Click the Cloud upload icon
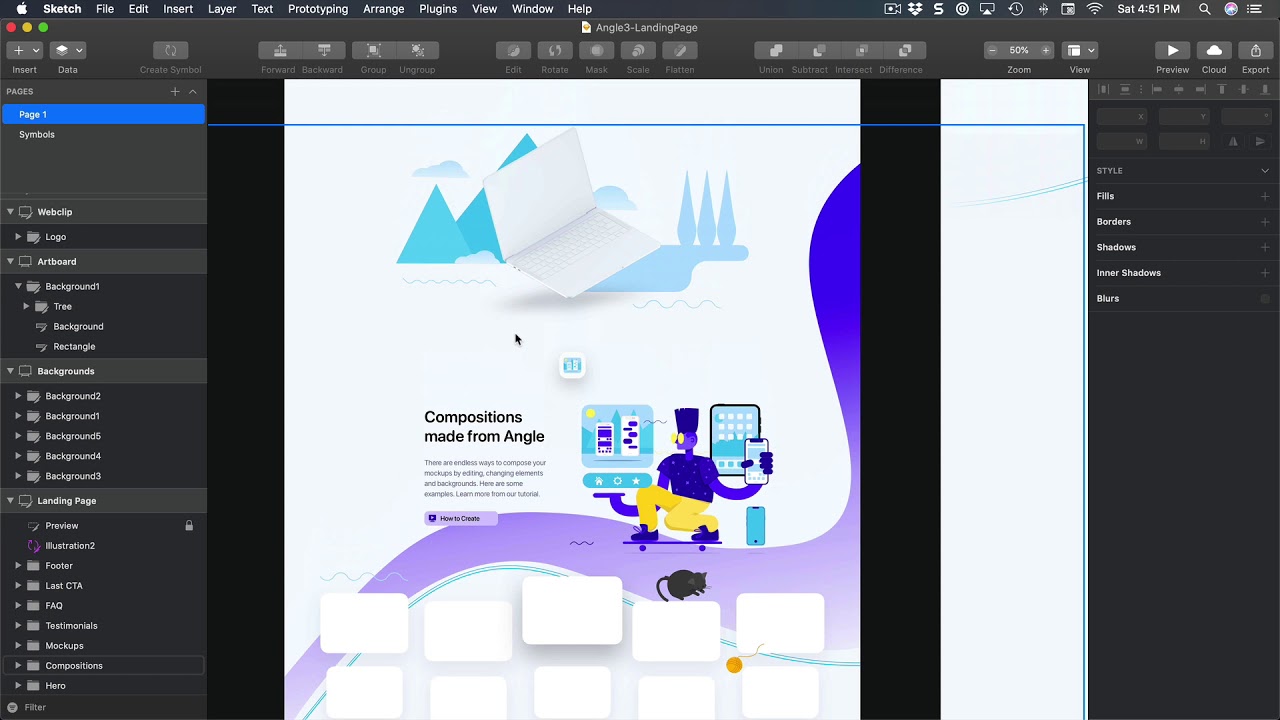 point(1214,50)
